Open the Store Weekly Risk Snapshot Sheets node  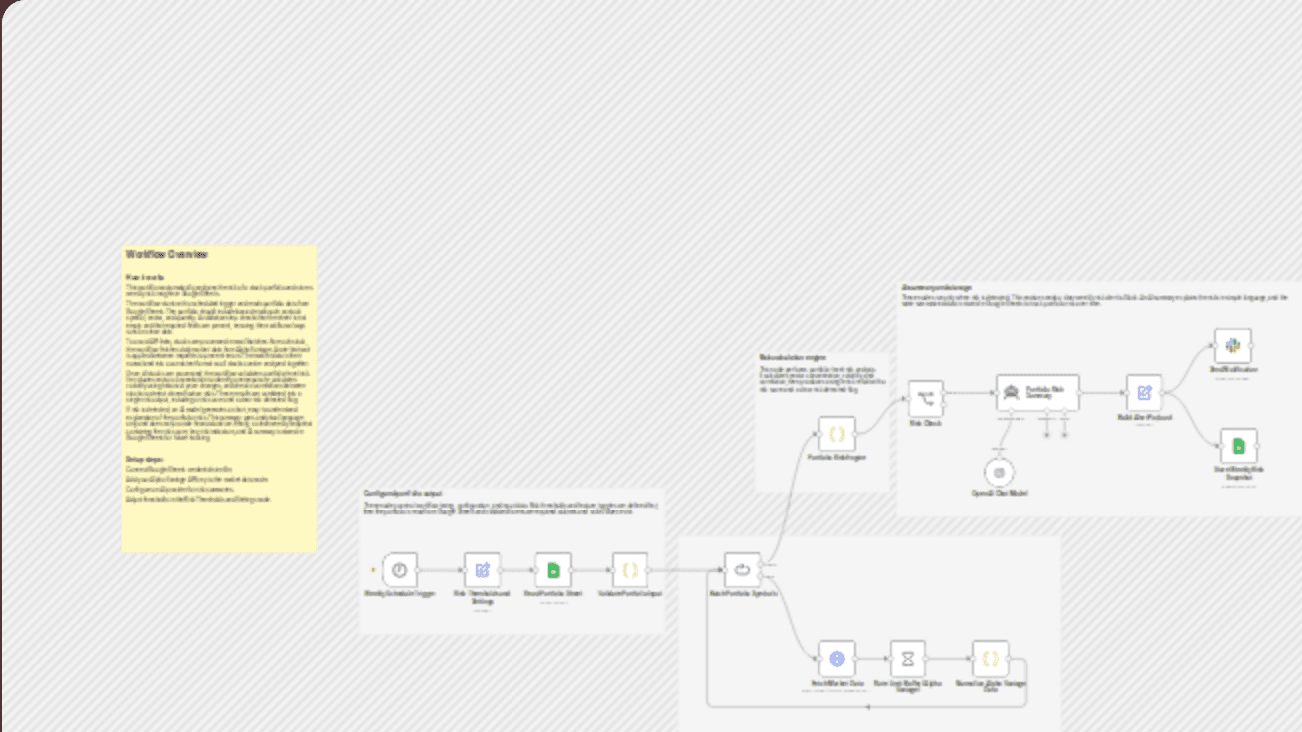click(1239, 446)
